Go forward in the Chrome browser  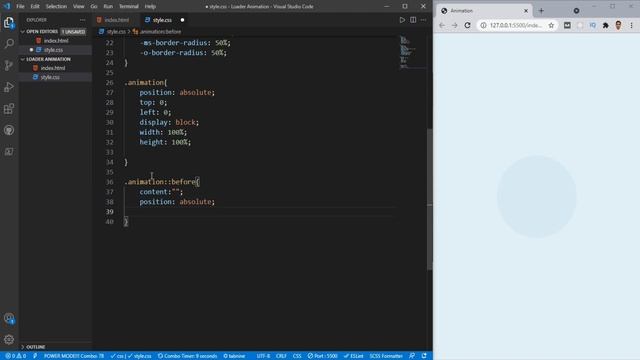pos(455,25)
